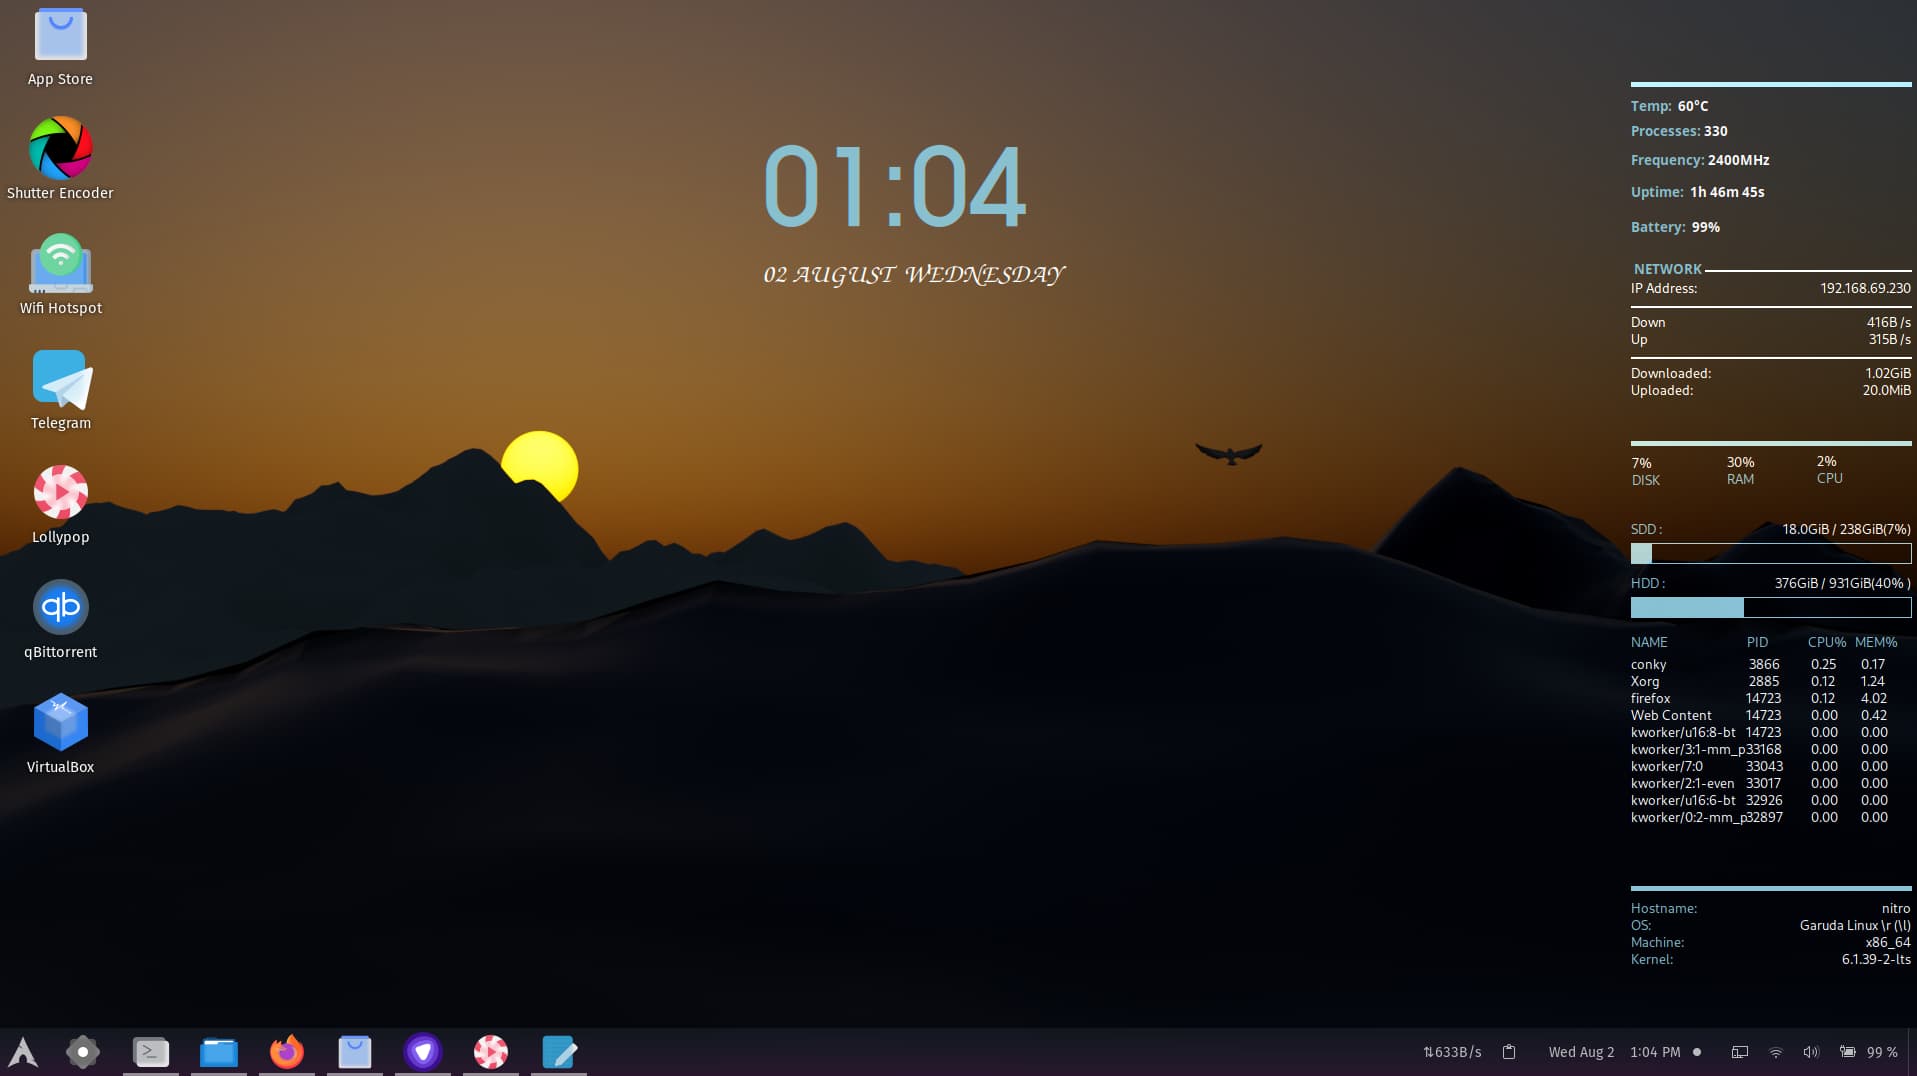
Task: Open the clipboard manager from the tray
Action: tap(1508, 1051)
